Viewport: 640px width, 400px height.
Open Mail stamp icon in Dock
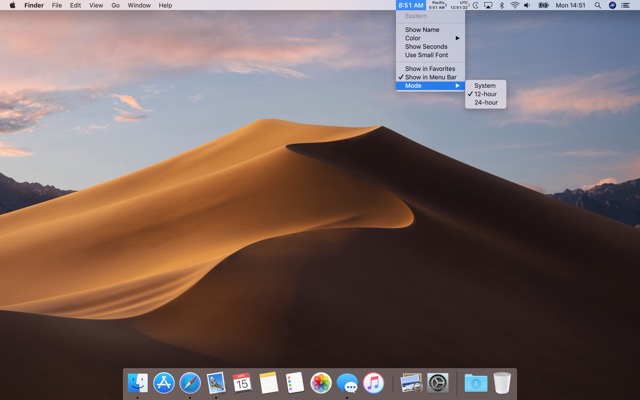(216, 383)
